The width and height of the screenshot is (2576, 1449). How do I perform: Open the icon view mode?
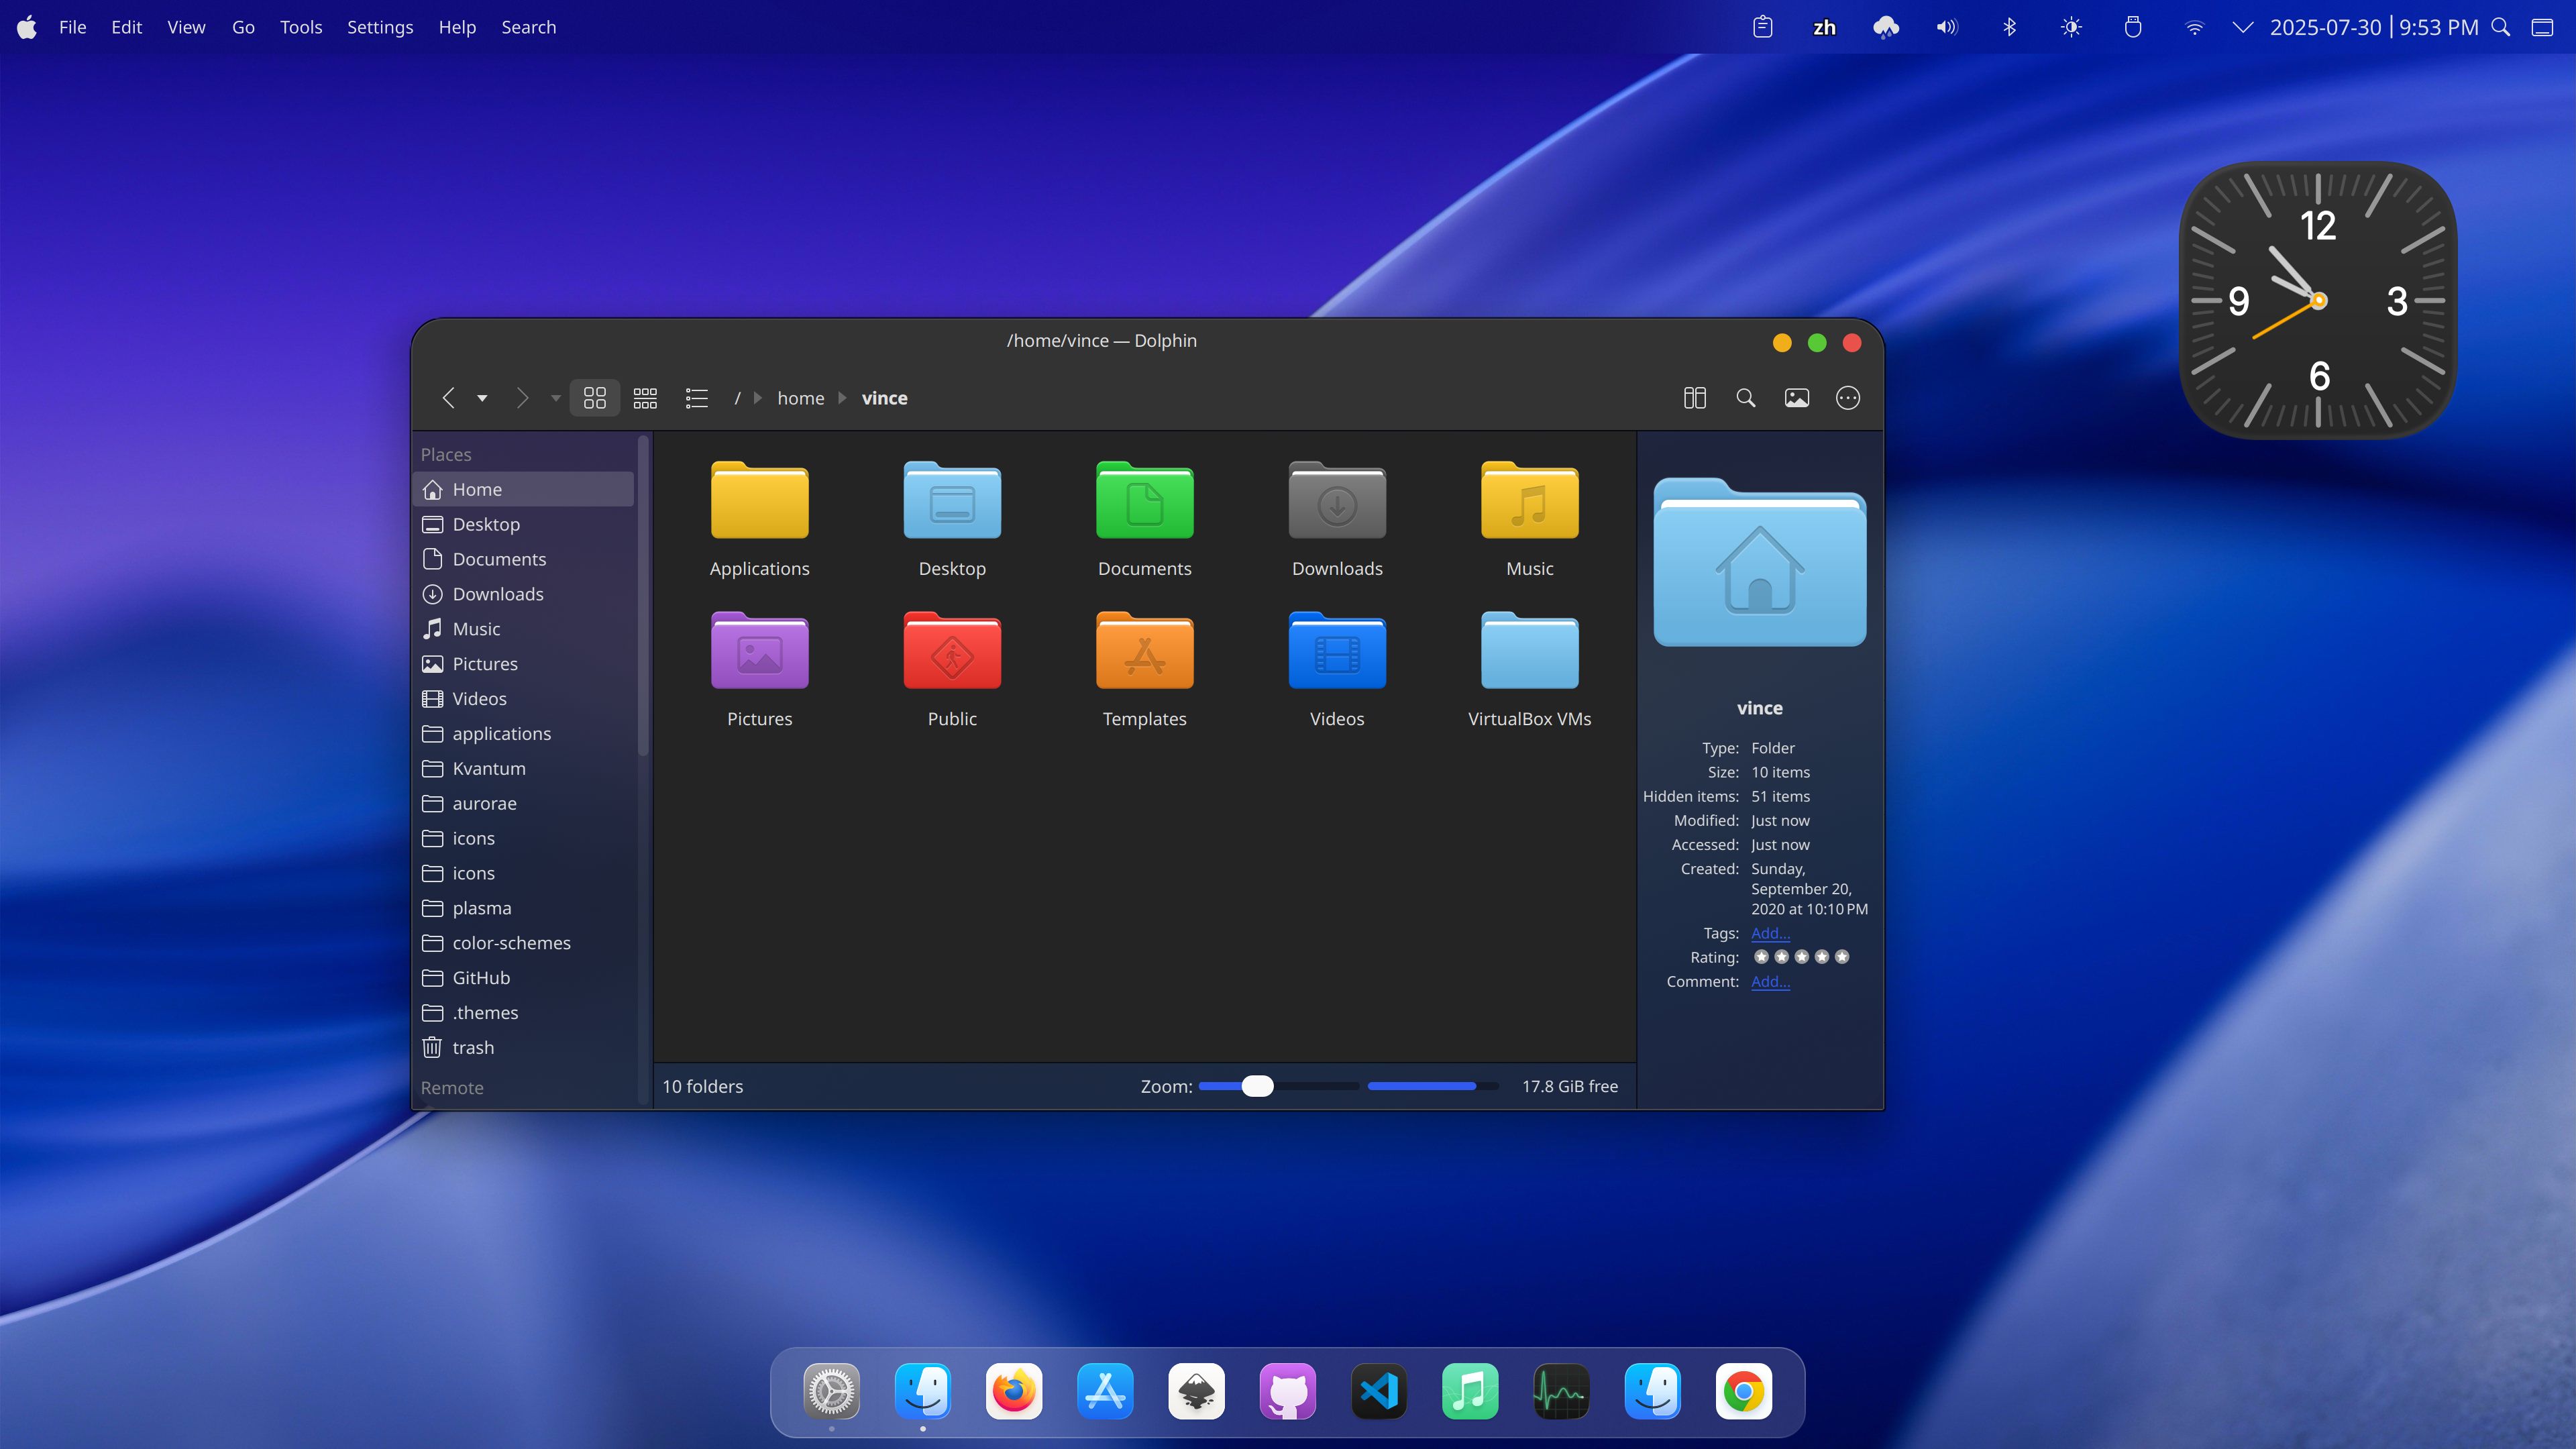click(594, 397)
